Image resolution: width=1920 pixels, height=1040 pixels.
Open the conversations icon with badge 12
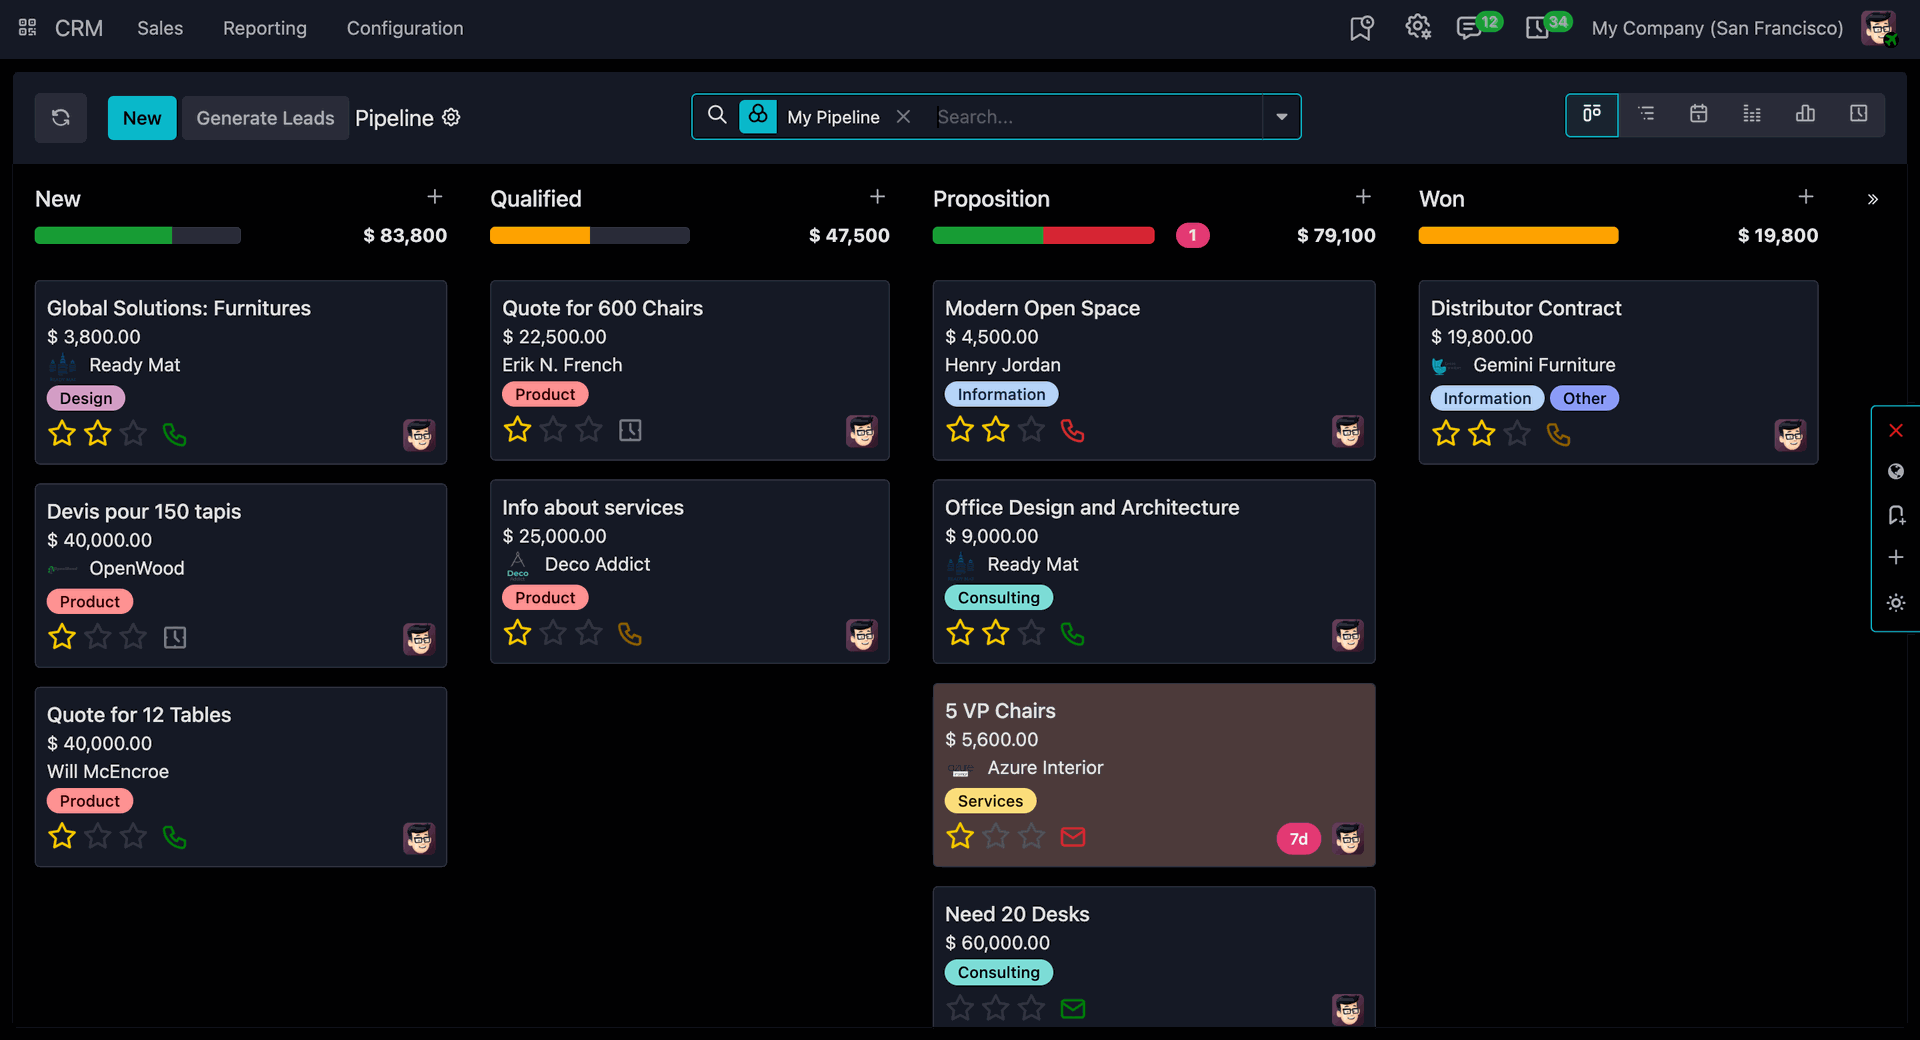coord(1469,28)
